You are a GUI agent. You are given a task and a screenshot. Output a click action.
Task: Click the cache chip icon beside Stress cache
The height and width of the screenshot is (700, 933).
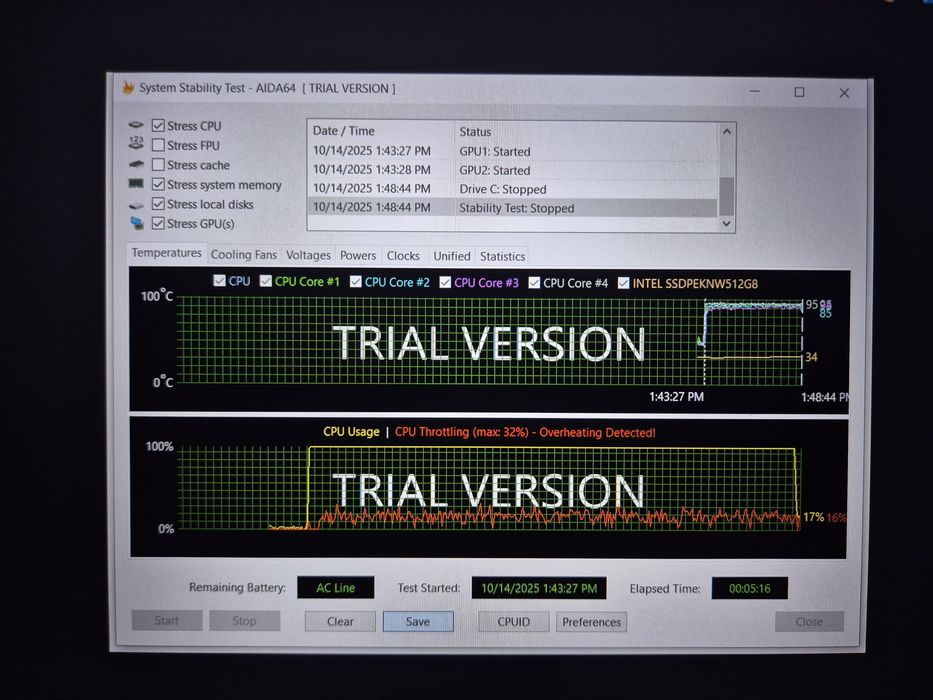point(136,164)
